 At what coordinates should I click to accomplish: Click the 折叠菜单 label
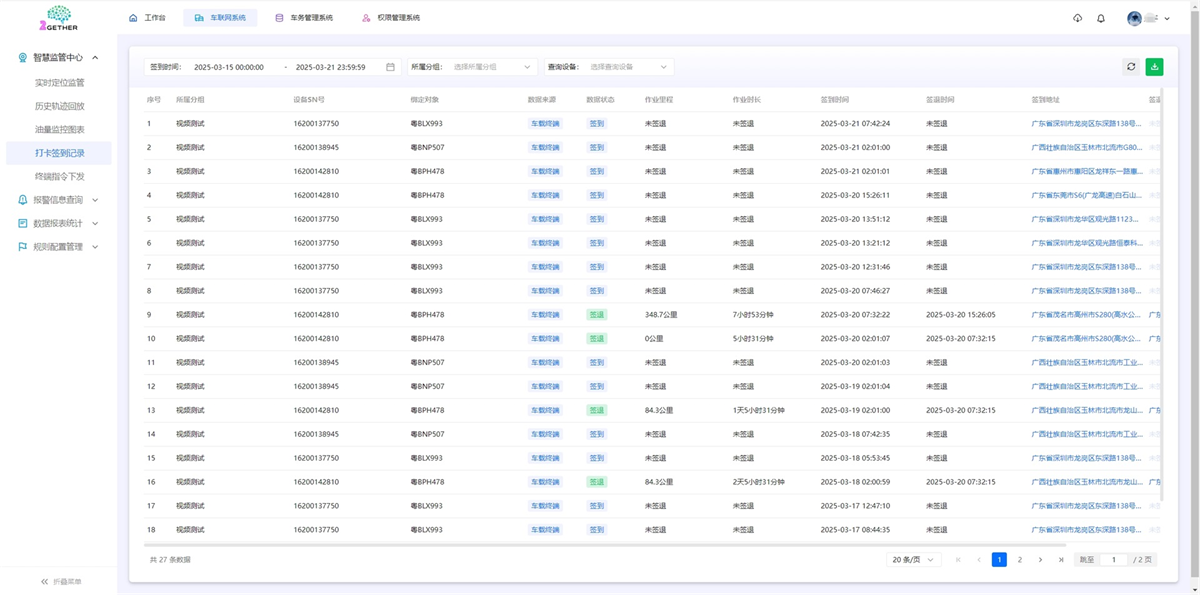(x=67, y=581)
